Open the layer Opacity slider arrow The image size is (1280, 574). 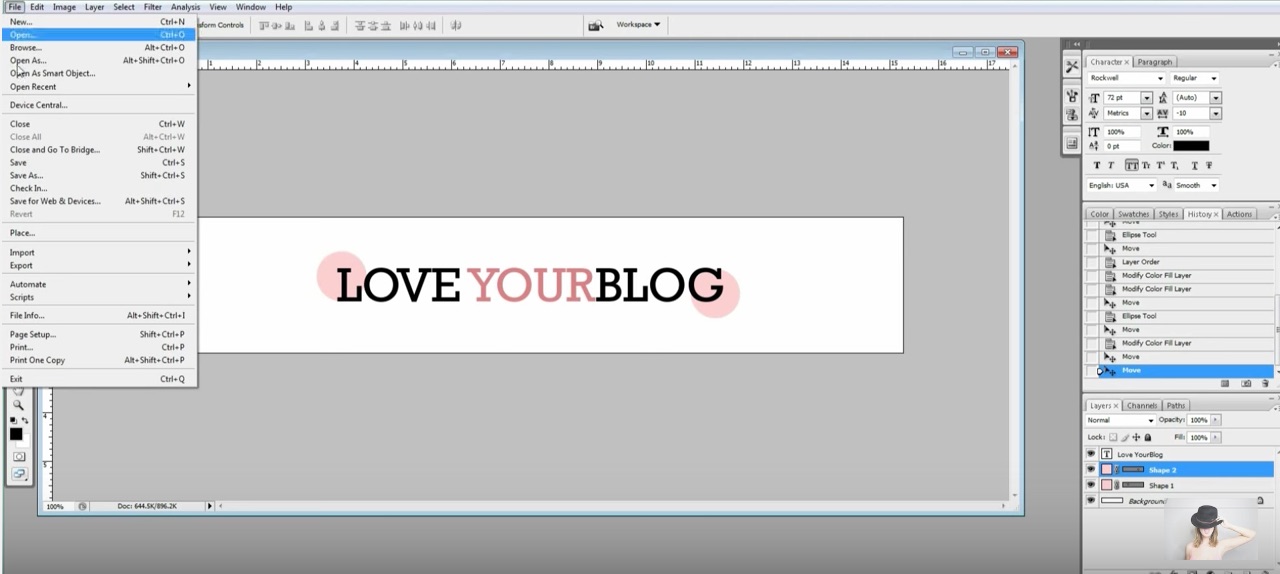point(1215,420)
